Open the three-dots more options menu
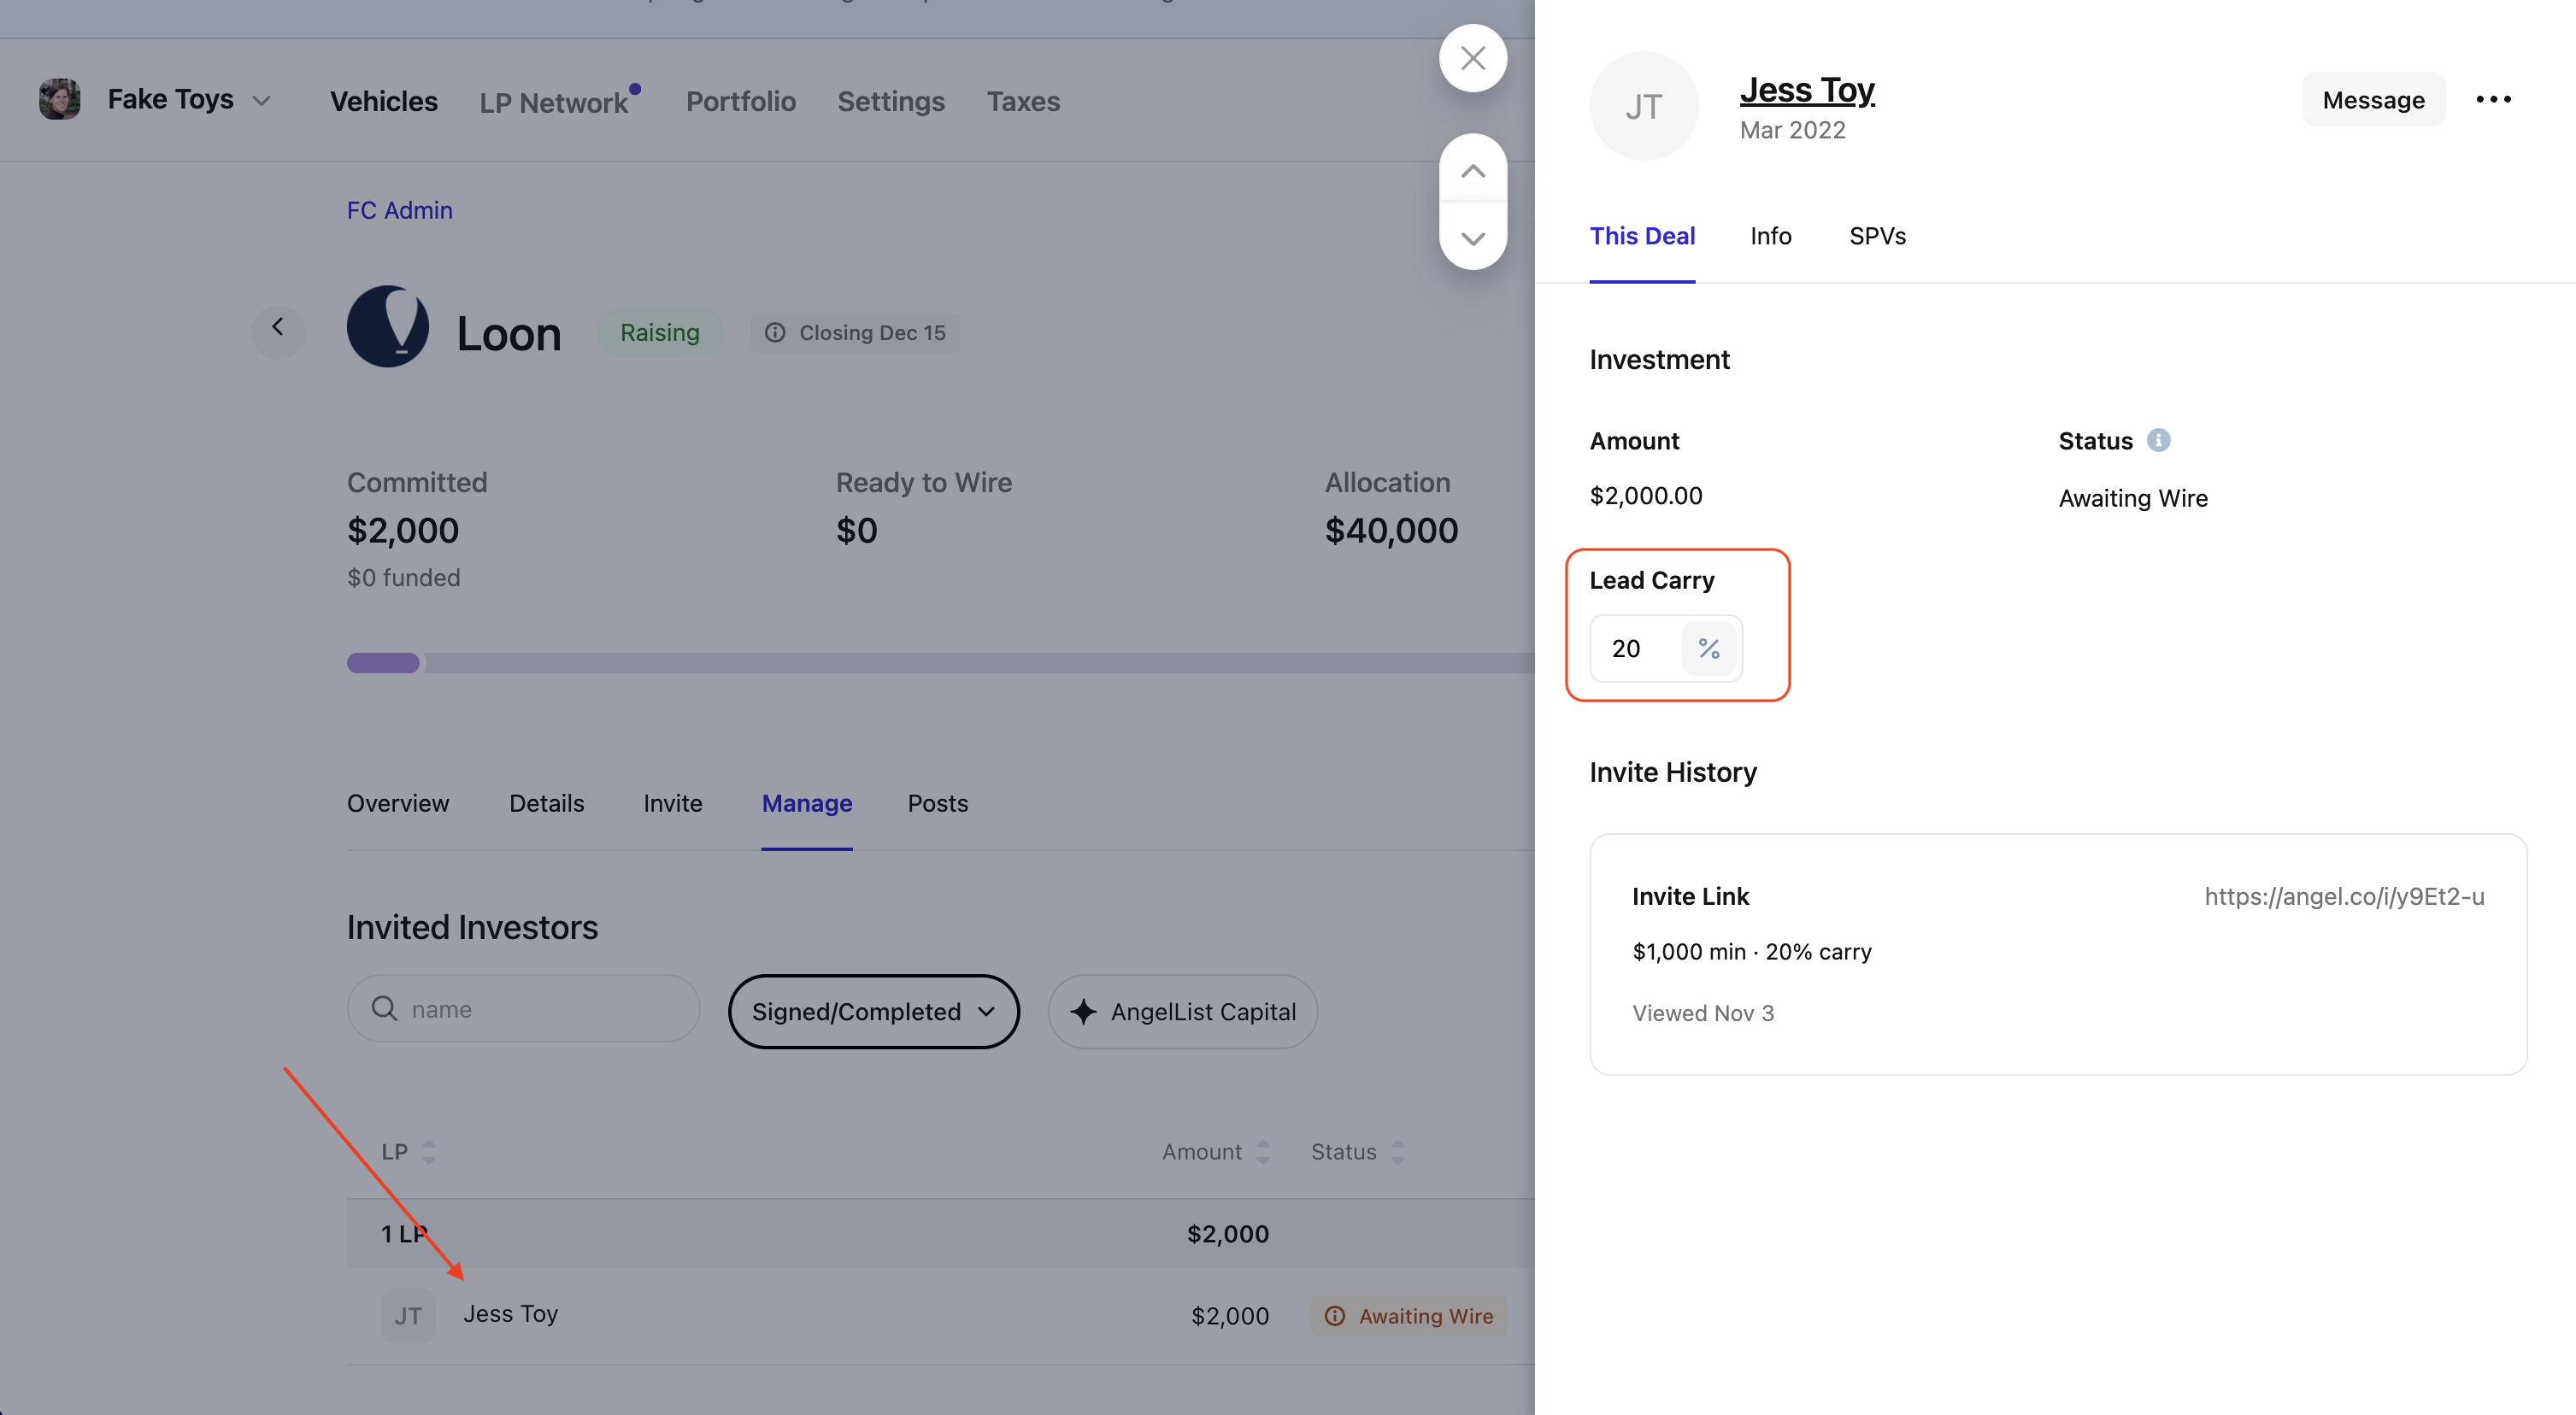The width and height of the screenshot is (2576, 1415). (2493, 99)
